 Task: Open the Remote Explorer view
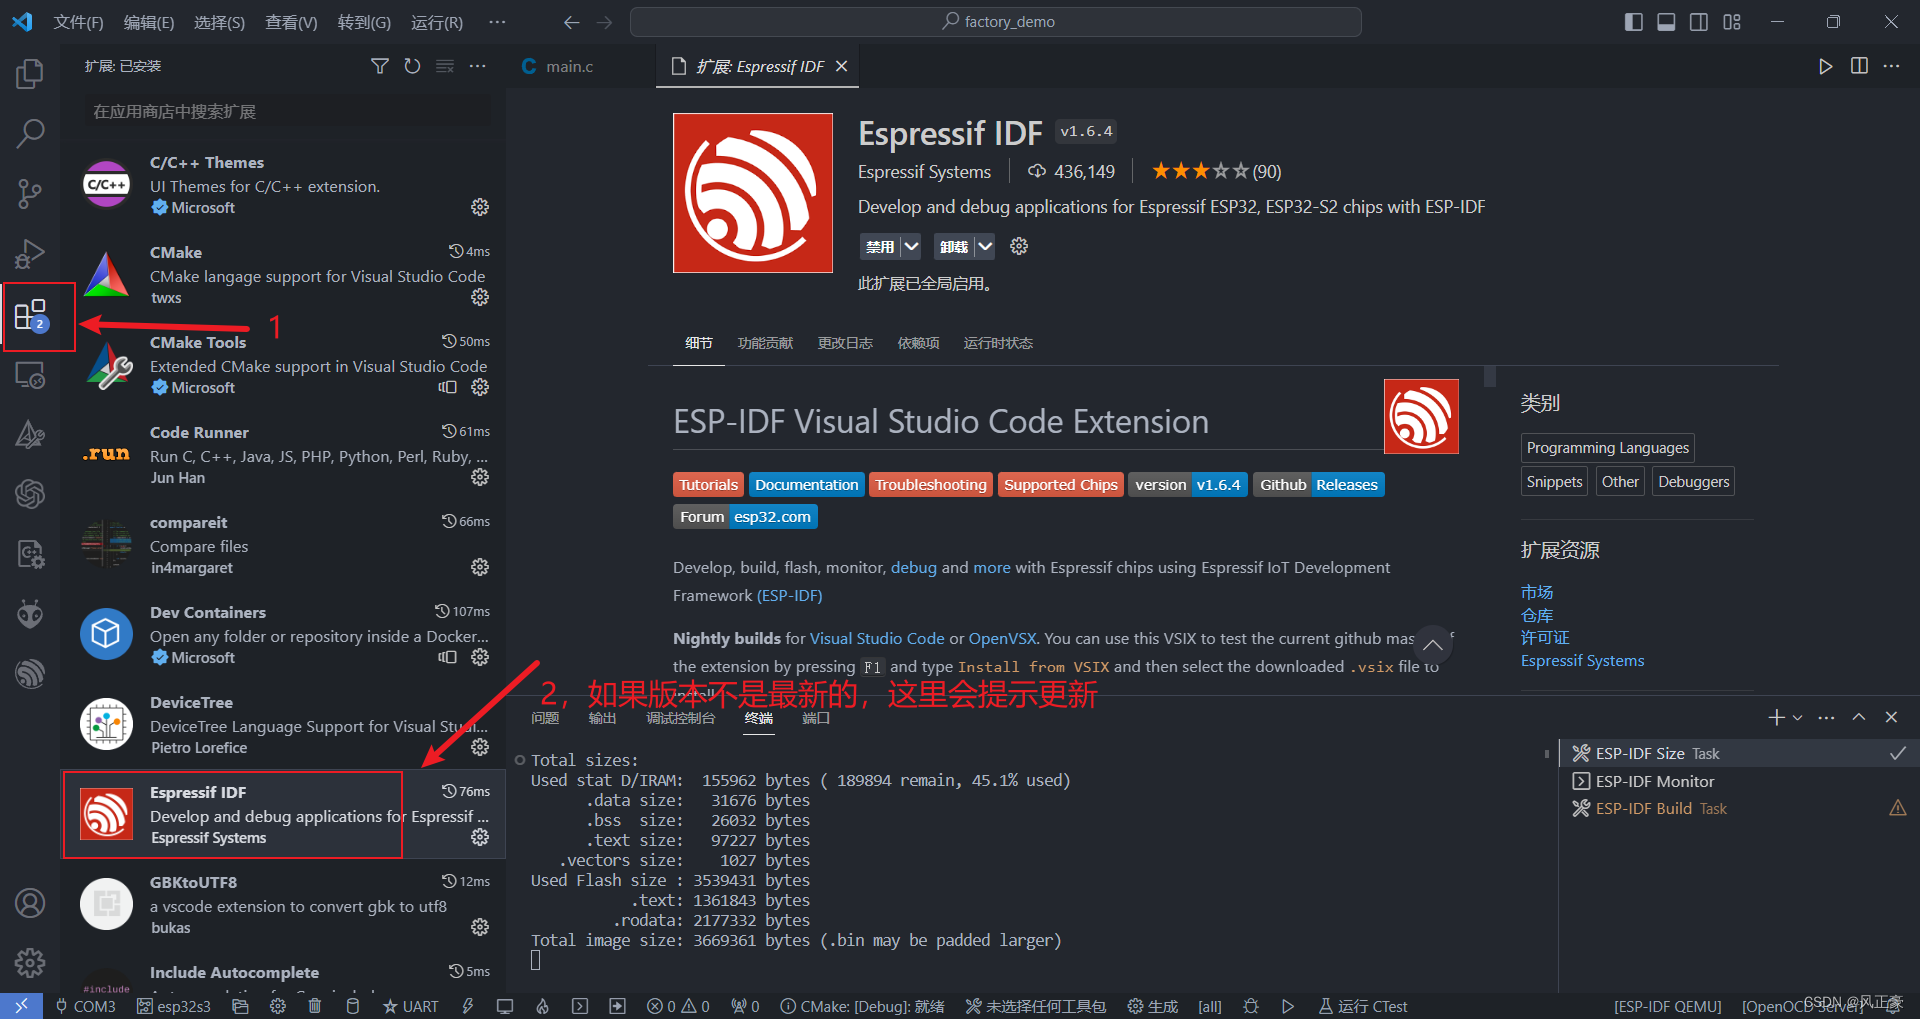click(x=30, y=375)
